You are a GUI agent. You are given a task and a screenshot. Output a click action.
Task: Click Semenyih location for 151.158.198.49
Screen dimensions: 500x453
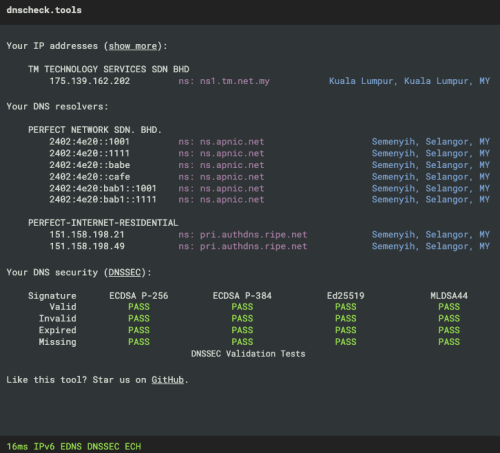[431, 246]
